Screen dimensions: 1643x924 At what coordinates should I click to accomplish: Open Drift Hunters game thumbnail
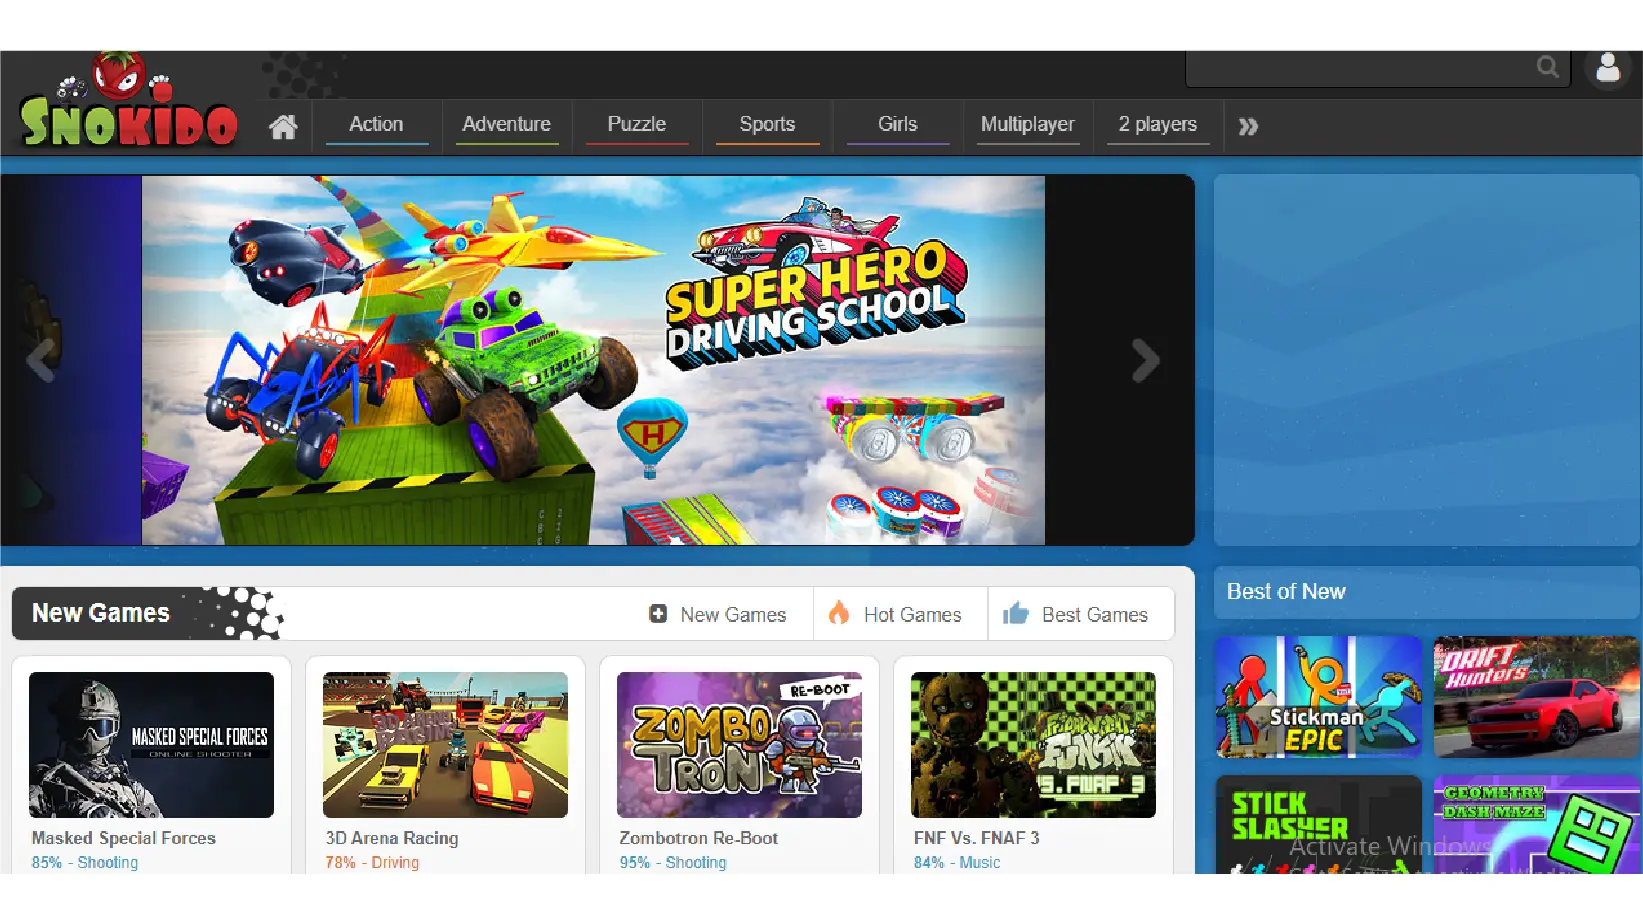tap(1536, 697)
